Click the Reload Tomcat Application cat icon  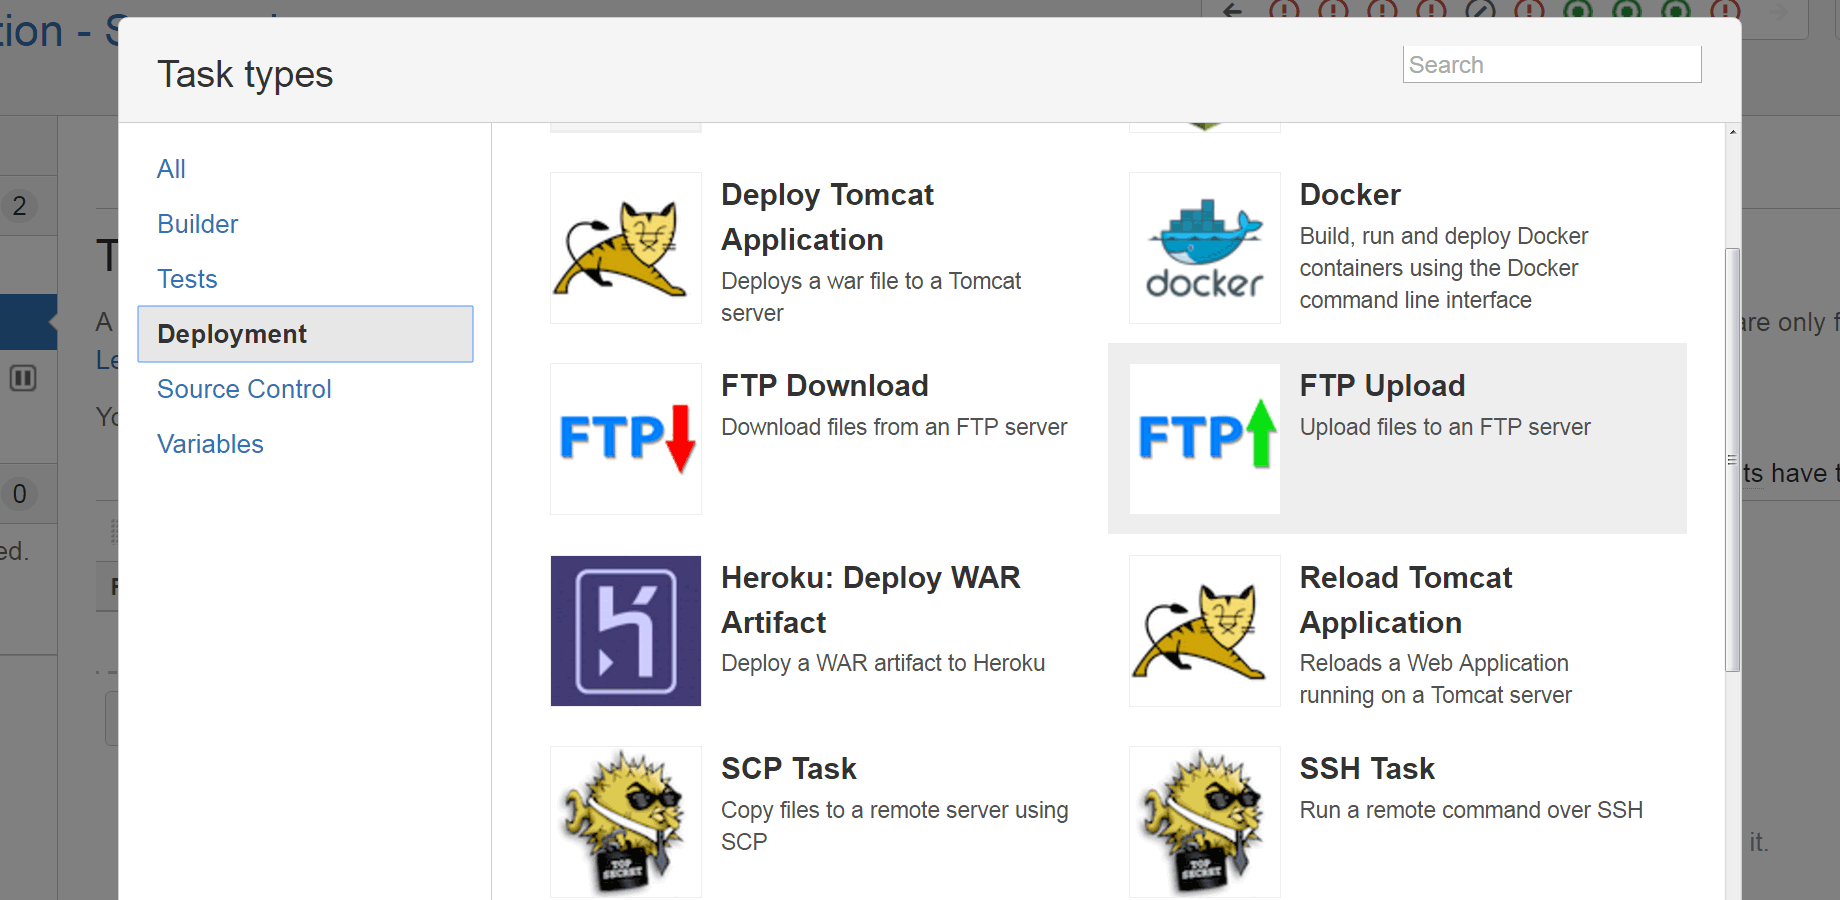(x=1205, y=631)
